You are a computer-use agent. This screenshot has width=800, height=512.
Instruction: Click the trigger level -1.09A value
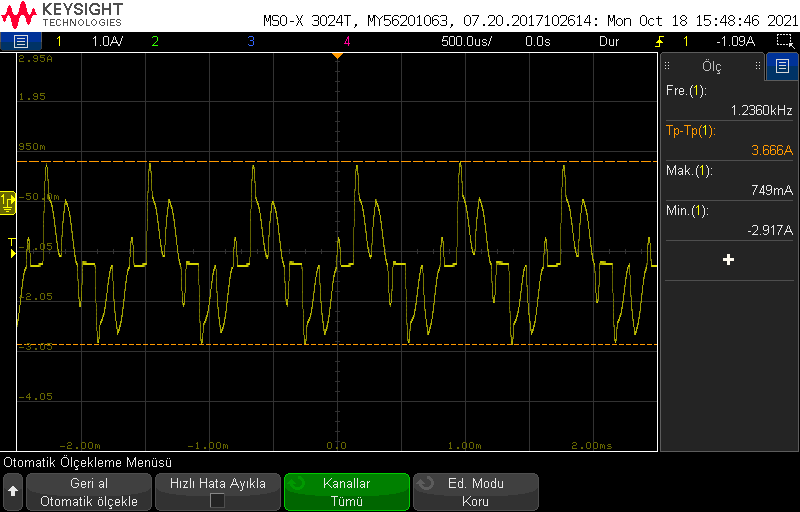click(735, 42)
